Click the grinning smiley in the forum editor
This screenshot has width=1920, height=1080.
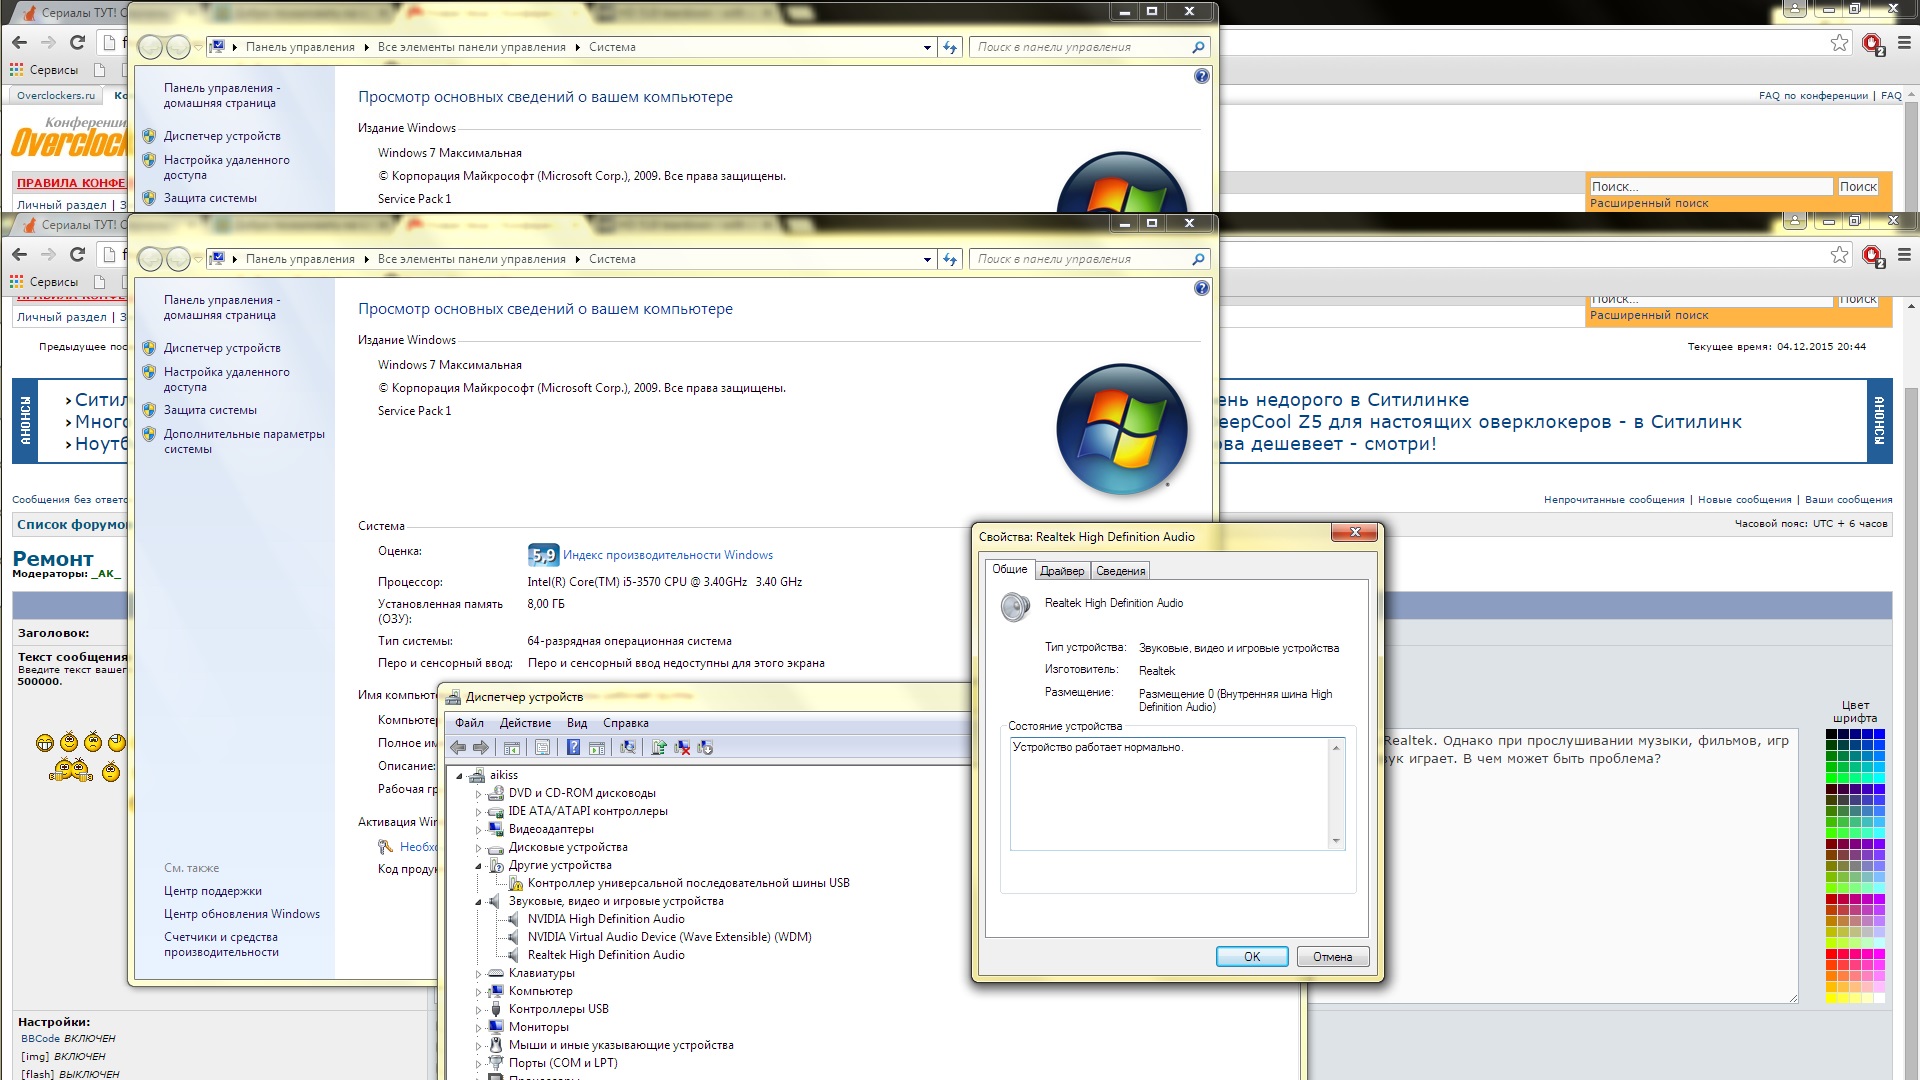point(45,742)
